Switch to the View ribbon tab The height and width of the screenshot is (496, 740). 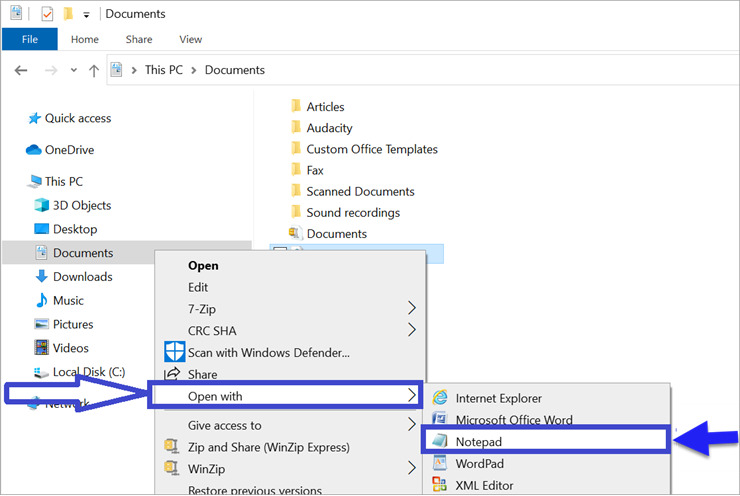pyautogui.click(x=190, y=40)
